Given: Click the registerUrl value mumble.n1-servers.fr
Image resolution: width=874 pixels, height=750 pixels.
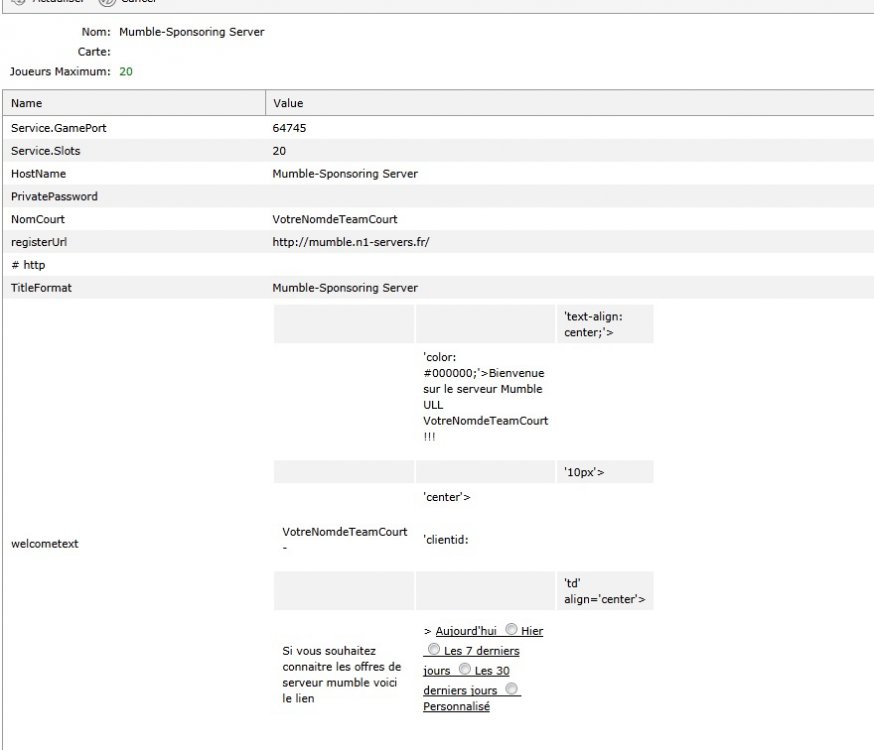Looking at the screenshot, I should (350, 242).
